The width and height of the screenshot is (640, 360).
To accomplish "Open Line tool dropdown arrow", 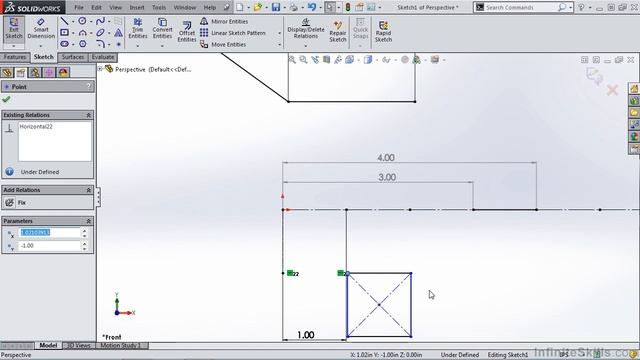I will click(x=73, y=21).
